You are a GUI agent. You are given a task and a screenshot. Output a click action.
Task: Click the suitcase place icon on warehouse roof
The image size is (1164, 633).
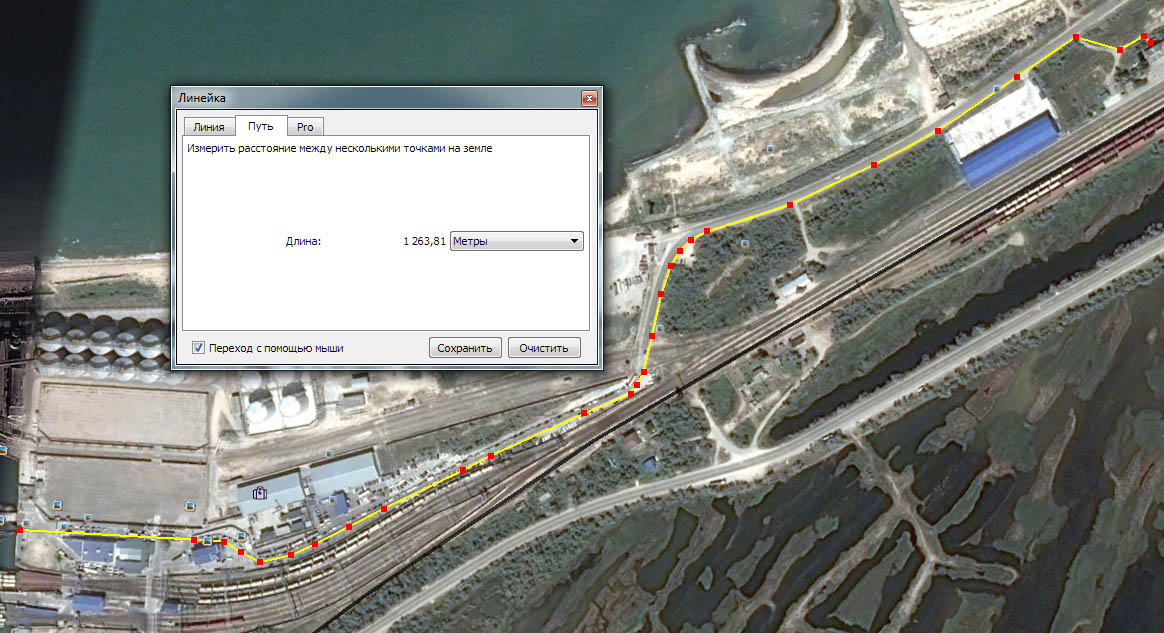pos(259,492)
